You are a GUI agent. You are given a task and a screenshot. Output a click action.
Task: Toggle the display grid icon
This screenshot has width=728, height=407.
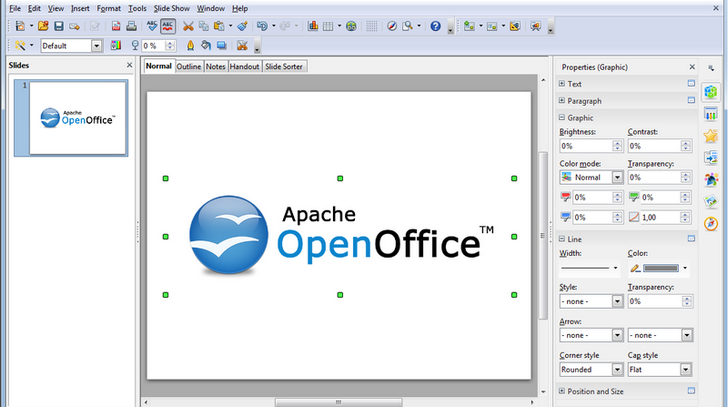pyautogui.click(x=371, y=26)
